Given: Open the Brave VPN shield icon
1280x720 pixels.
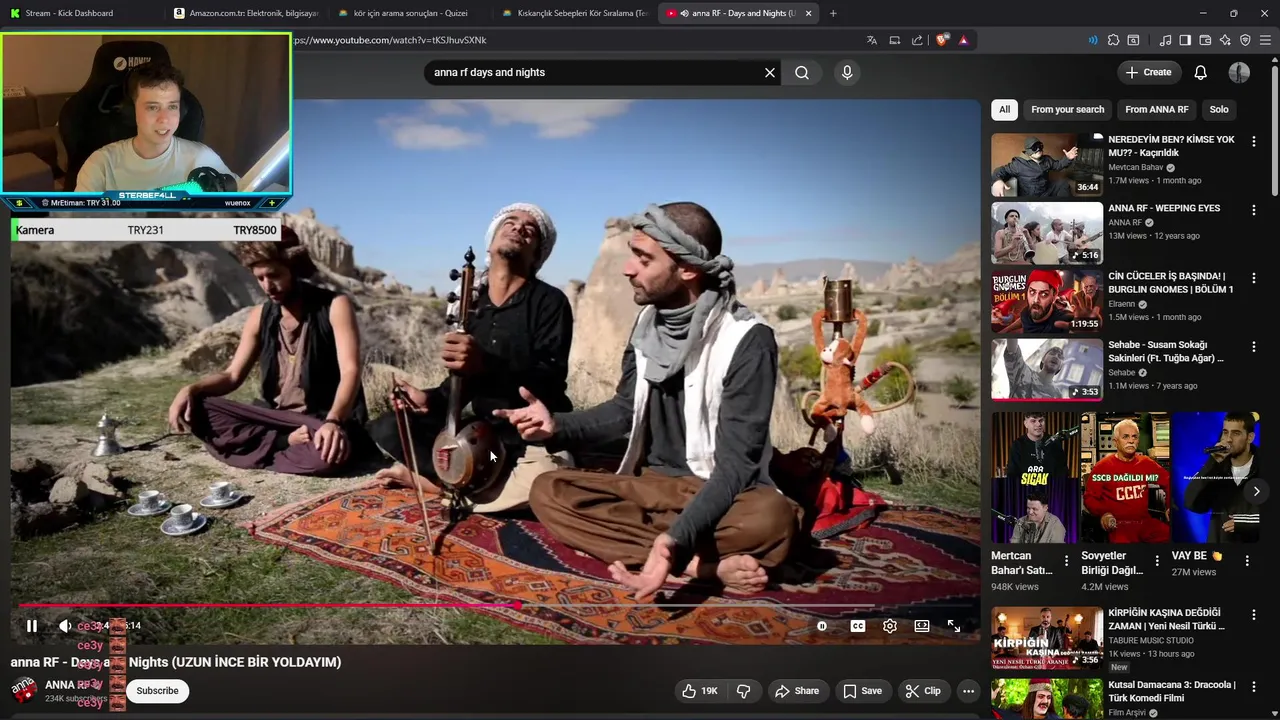Looking at the screenshot, I should [1245, 40].
